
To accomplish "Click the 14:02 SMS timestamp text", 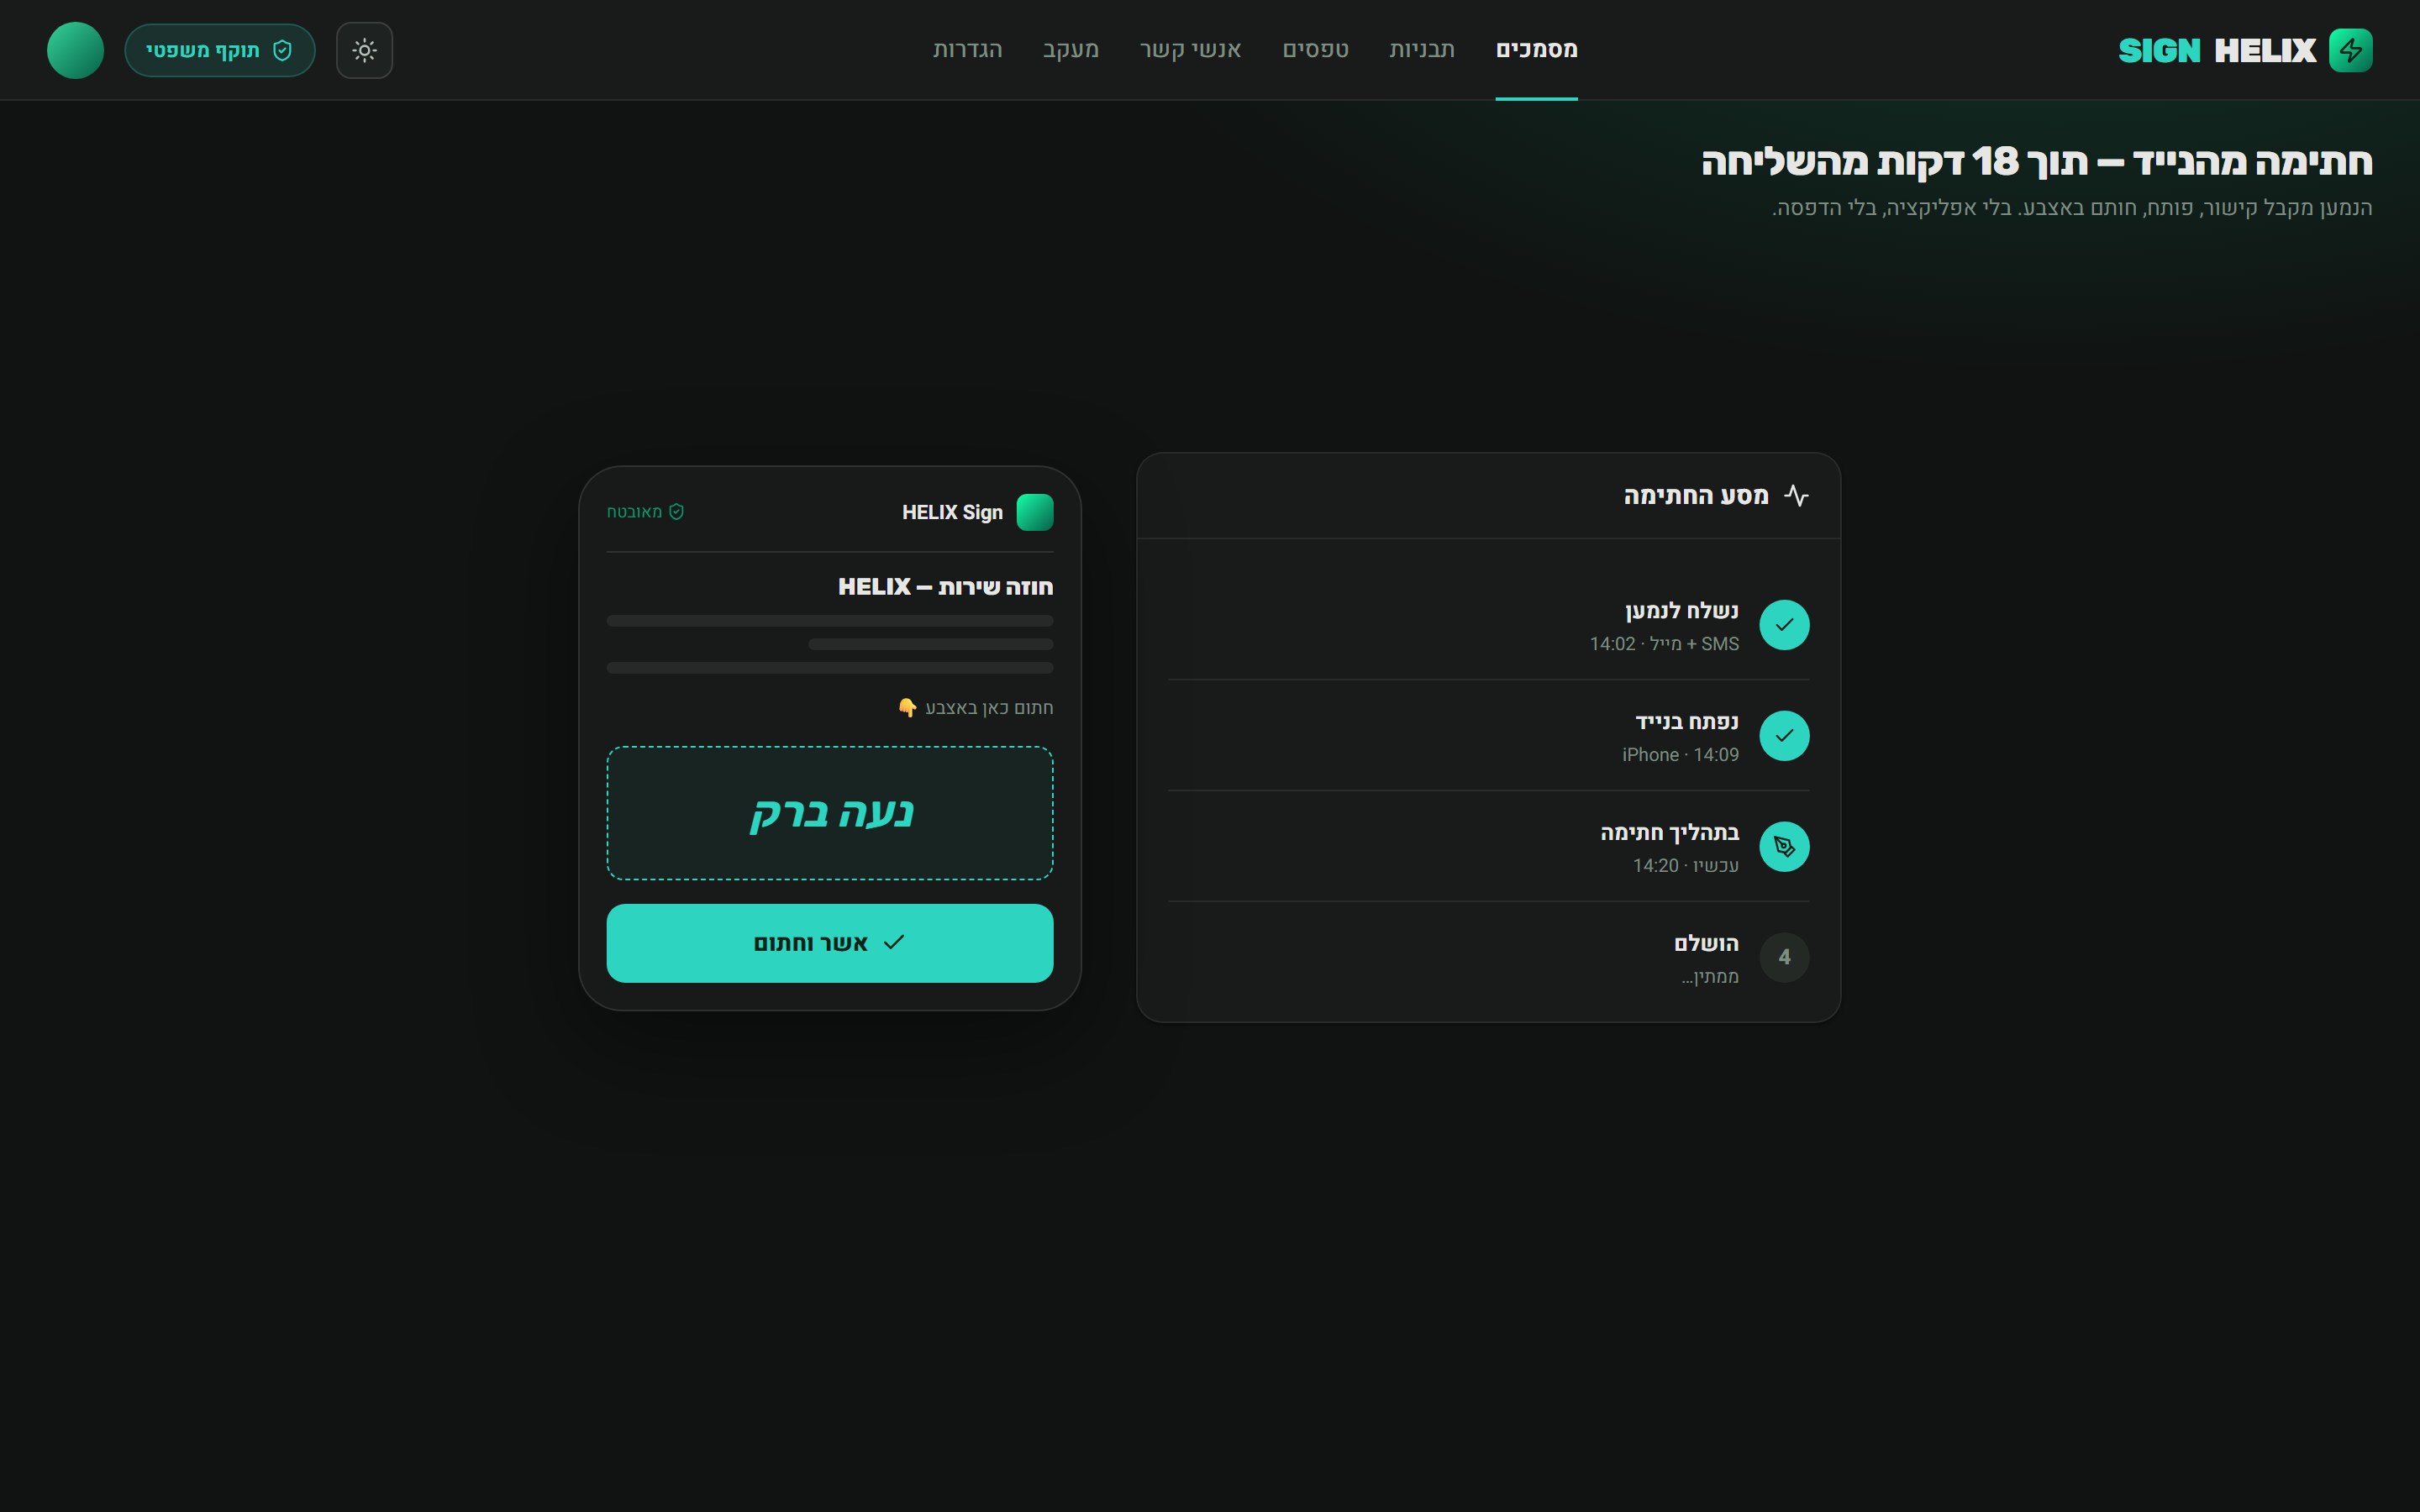I will click(1664, 644).
